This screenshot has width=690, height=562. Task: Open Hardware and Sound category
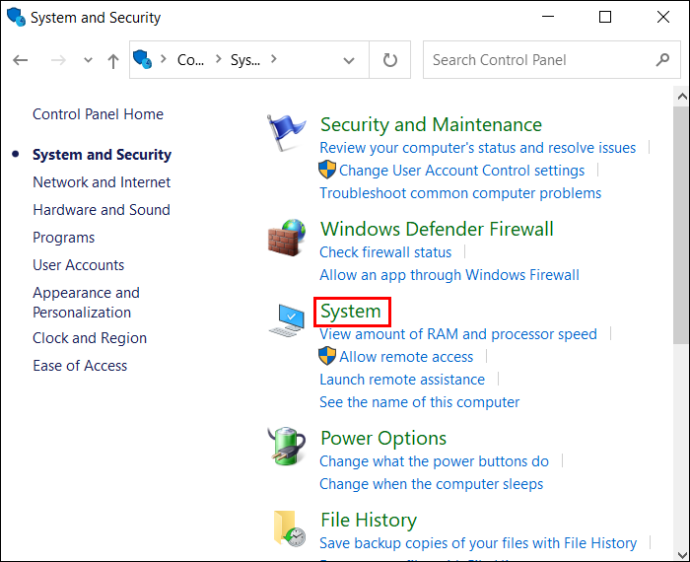coord(101,209)
